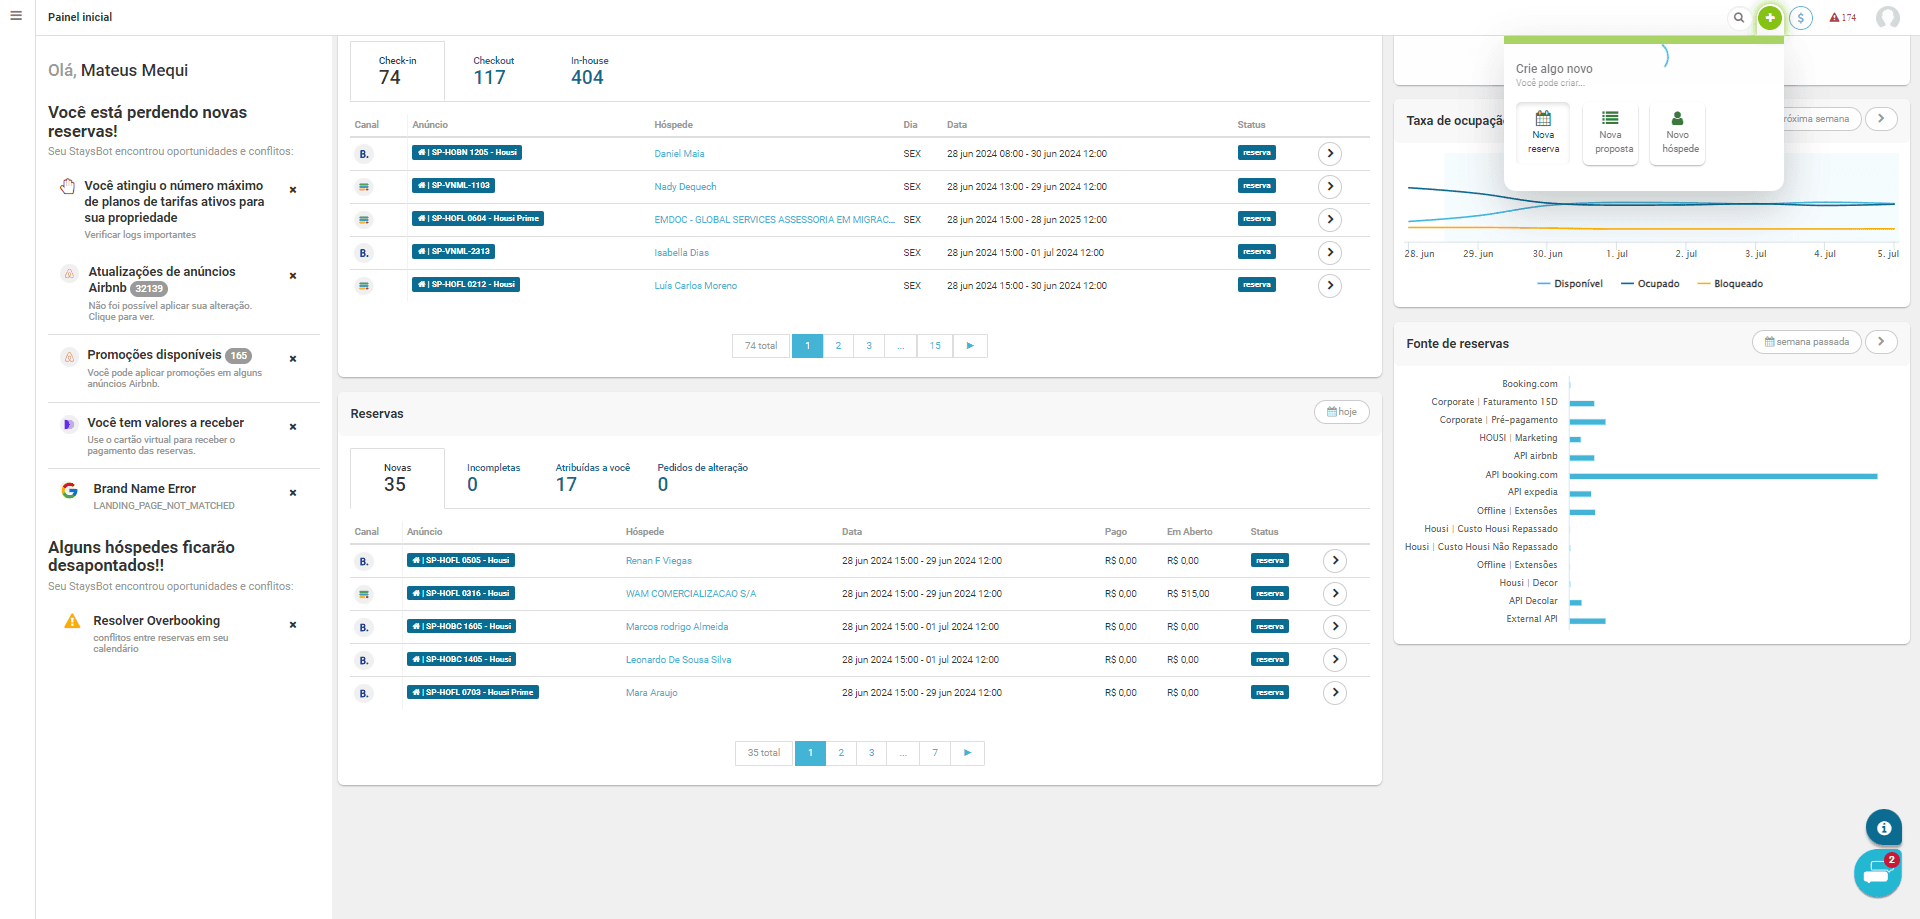The width and height of the screenshot is (1920, 919).
Task: Open details arrow for Isabella Dias check-in
Action: [1330, 252]
